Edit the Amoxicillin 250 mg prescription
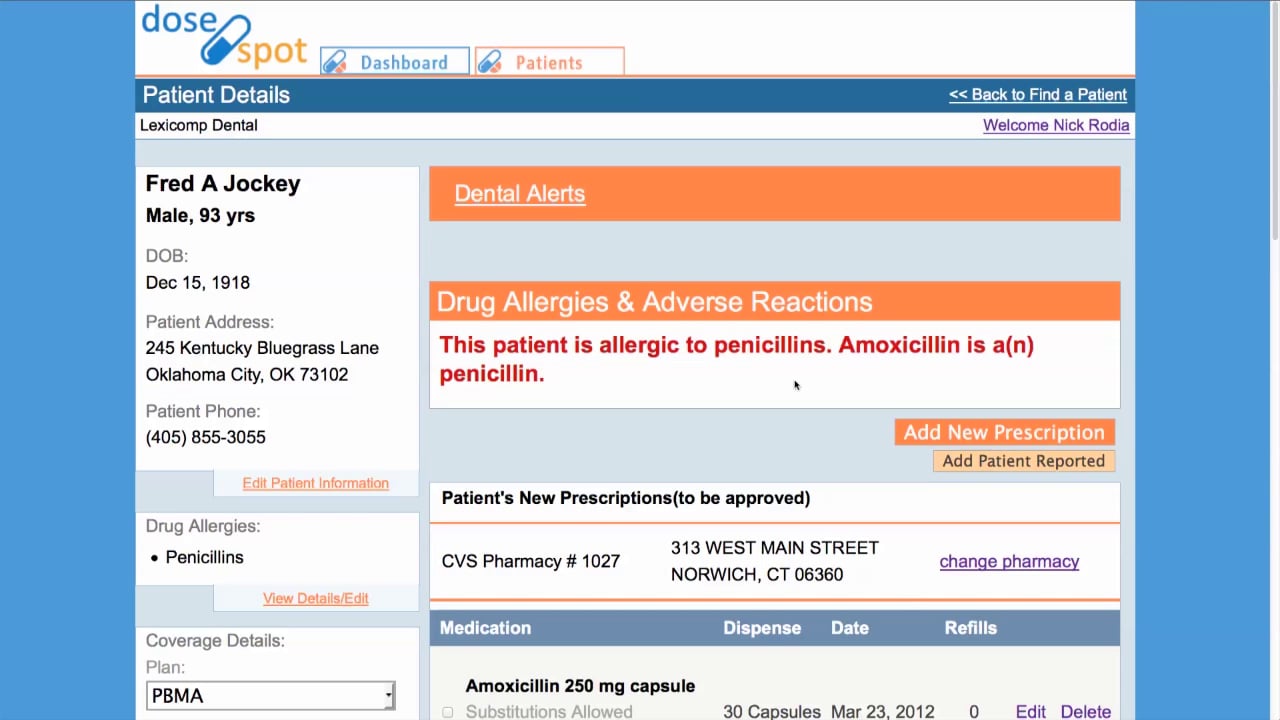 pos(1030,712)
